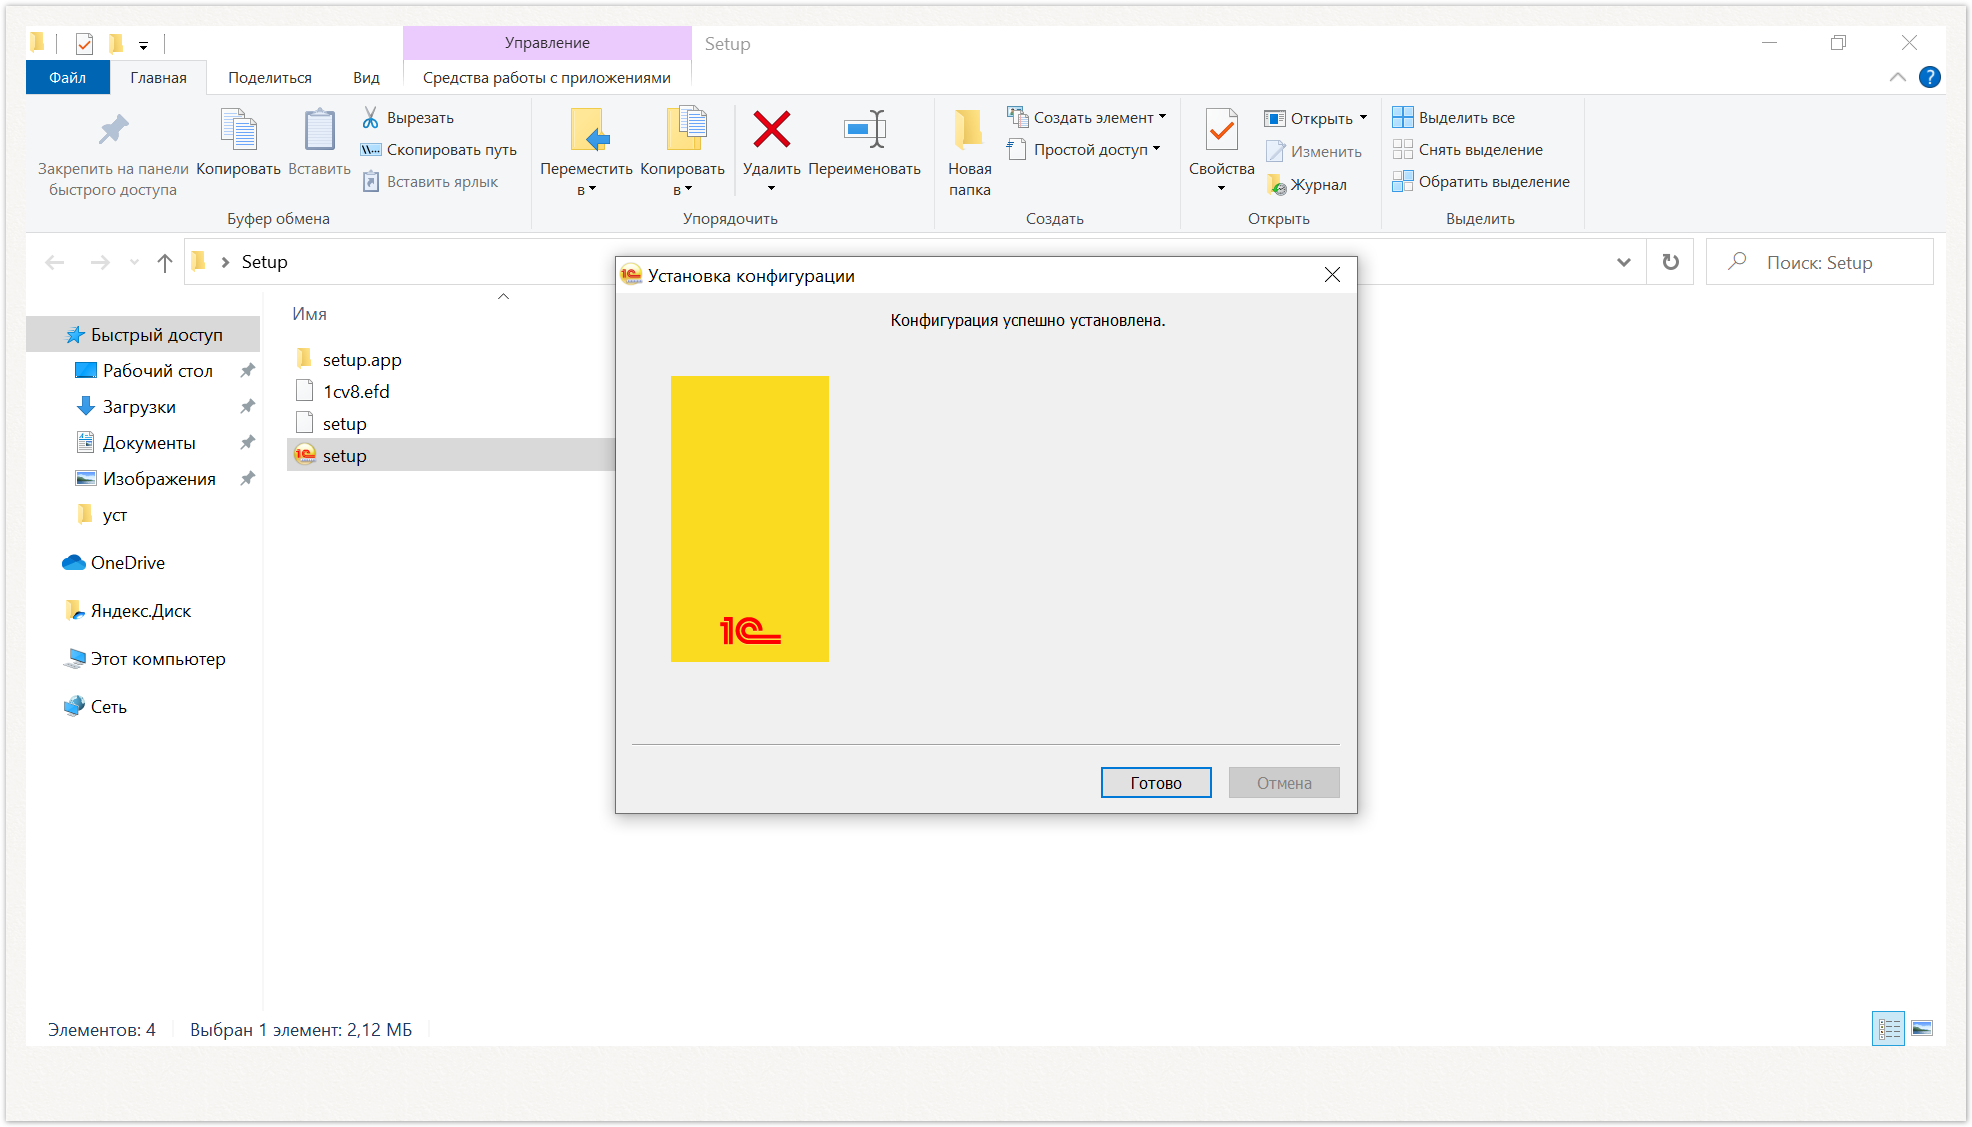The image size is (1972, 1127).
Task: Open the address bar history dropdown
Action: click(x=1624, y=262)
